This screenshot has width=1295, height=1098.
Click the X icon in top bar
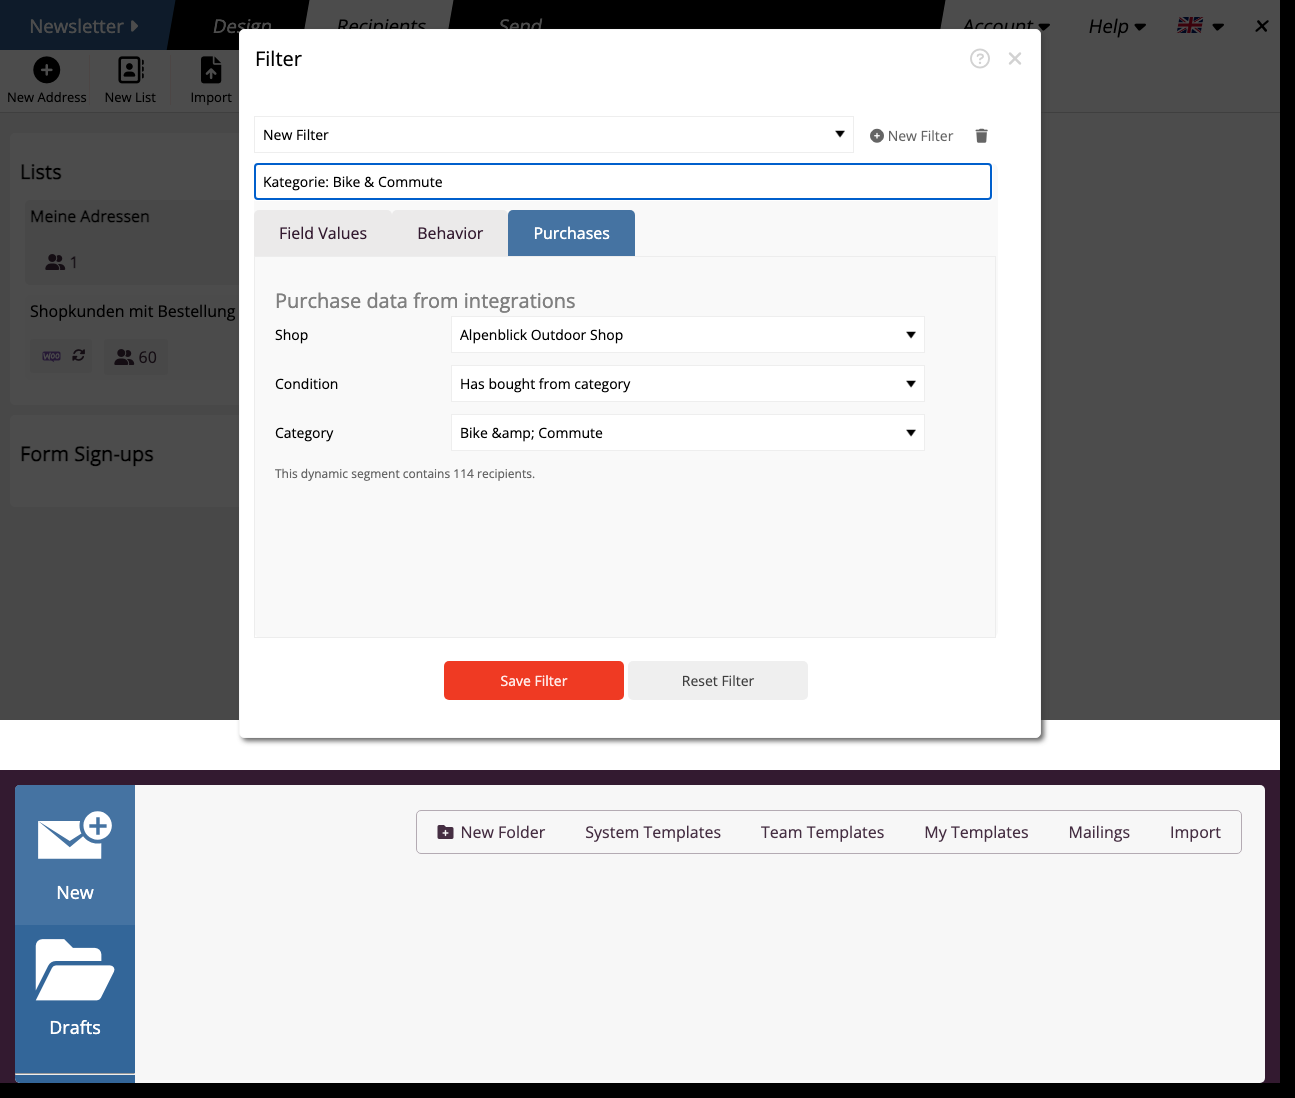click(x=1262, y=26)
